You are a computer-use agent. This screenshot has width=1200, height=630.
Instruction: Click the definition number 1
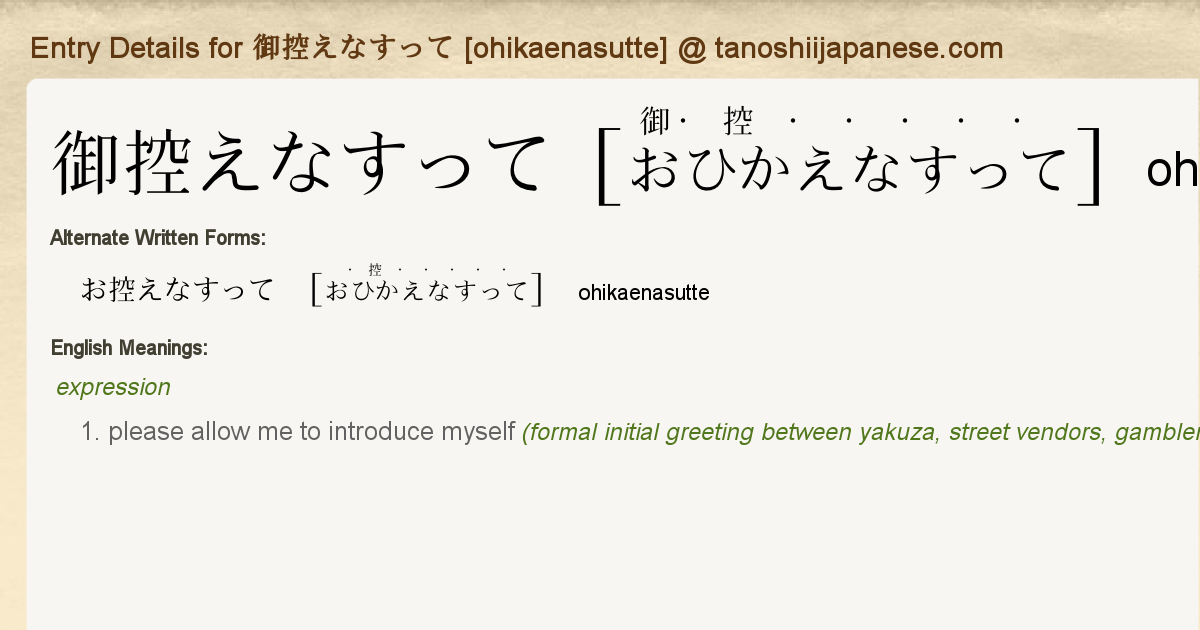[x=90, y=432]
